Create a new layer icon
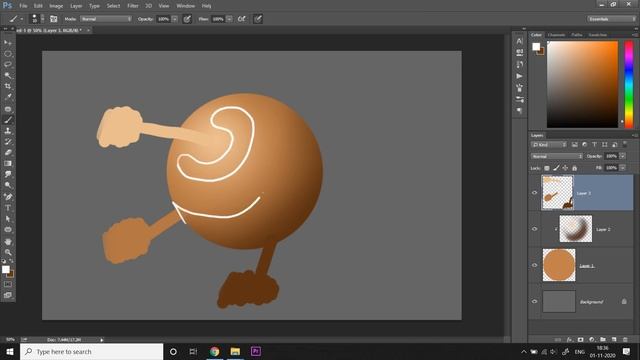Screen dimensions: 640x360 pos(614,340)
